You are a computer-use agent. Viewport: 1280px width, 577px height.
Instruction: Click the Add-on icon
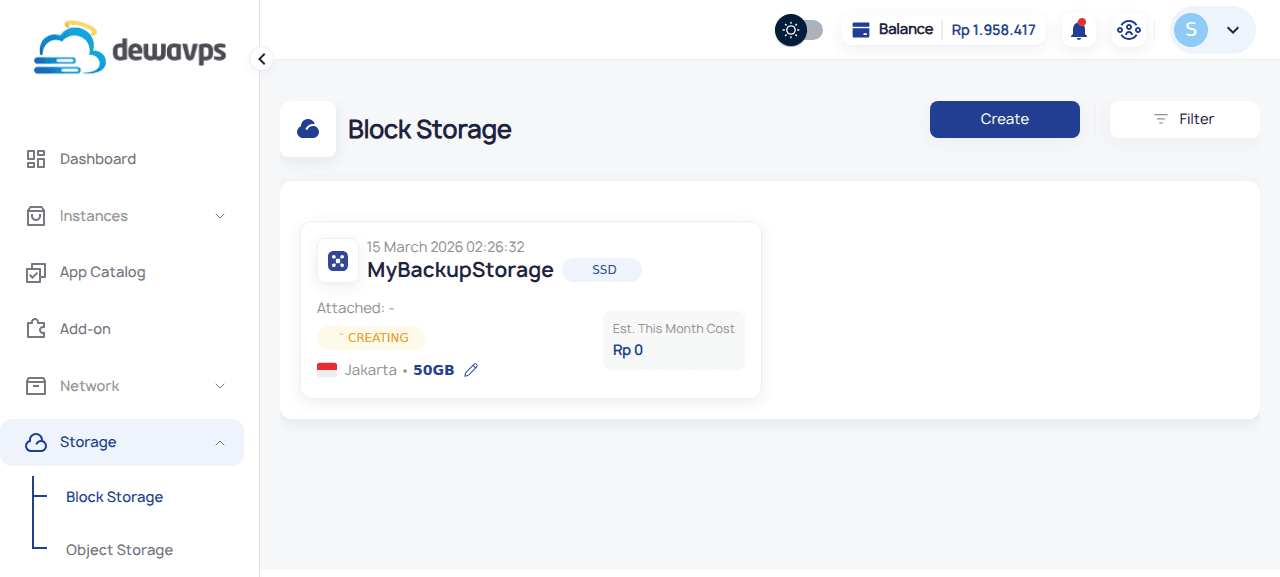[x=36, y=328]
